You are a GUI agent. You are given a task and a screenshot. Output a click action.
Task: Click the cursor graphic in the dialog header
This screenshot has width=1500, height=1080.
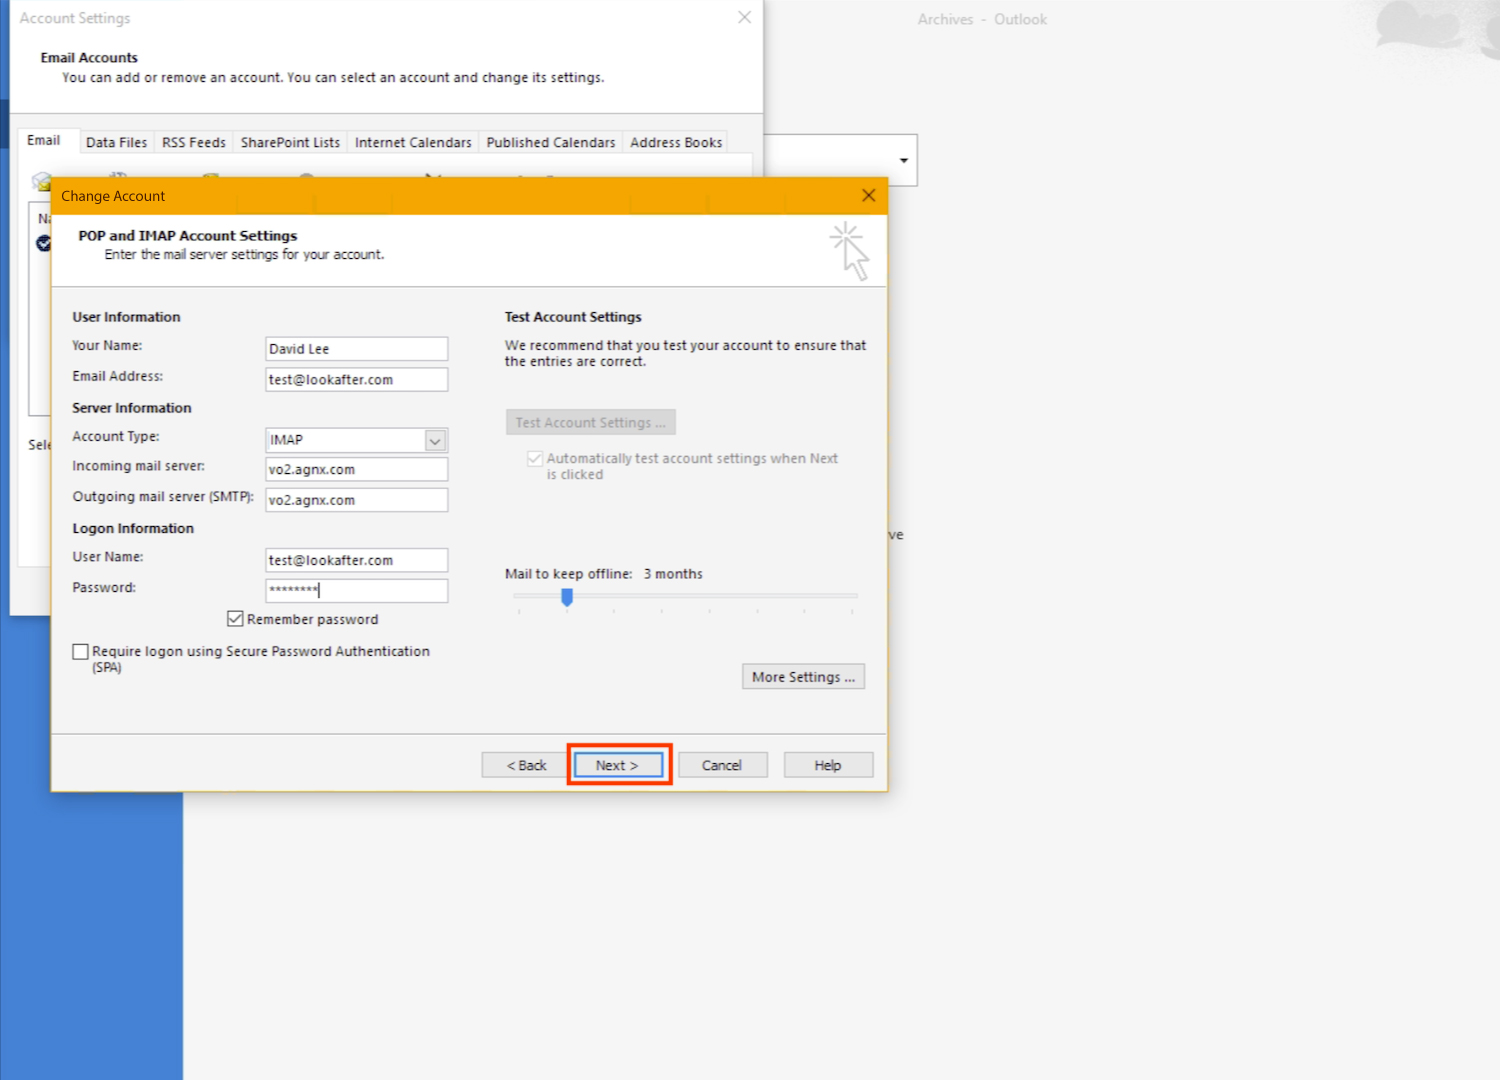click(850, 251)
